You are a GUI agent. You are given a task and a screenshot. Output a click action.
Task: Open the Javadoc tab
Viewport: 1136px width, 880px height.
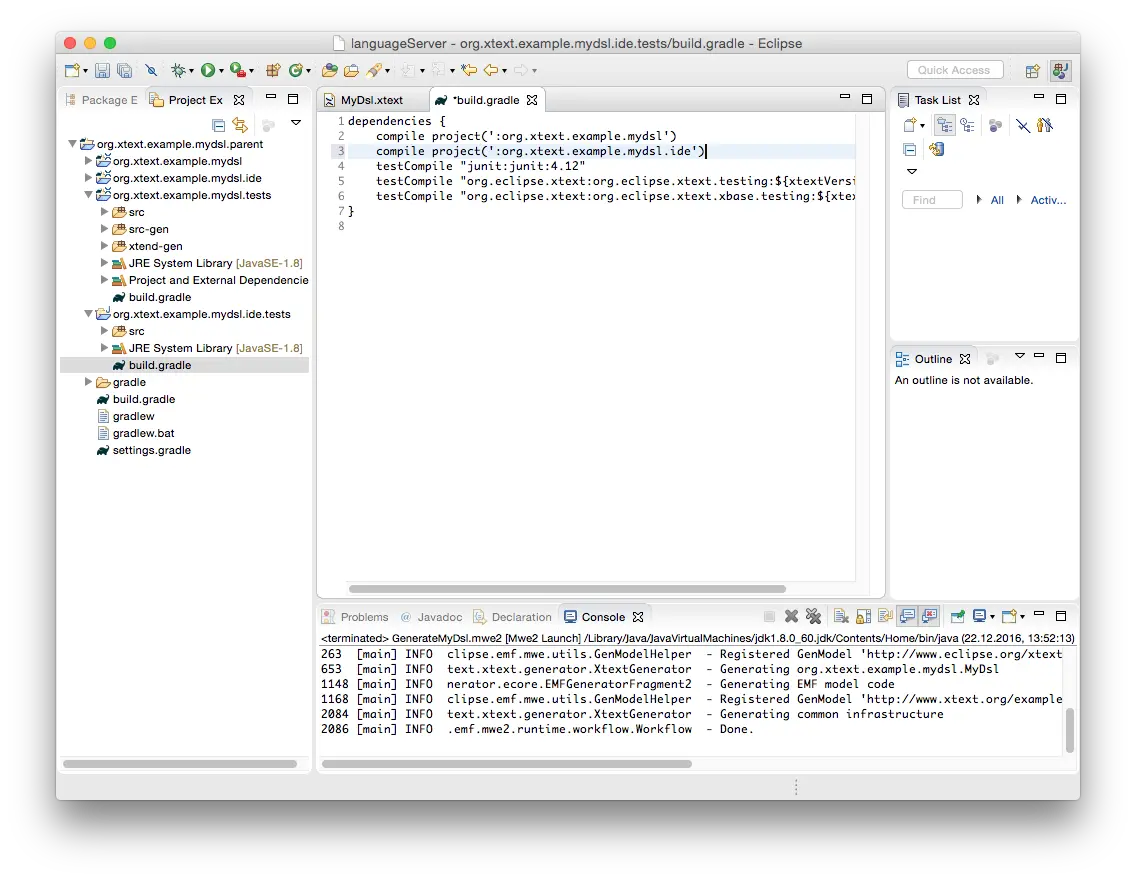click(x=432, y=617)
